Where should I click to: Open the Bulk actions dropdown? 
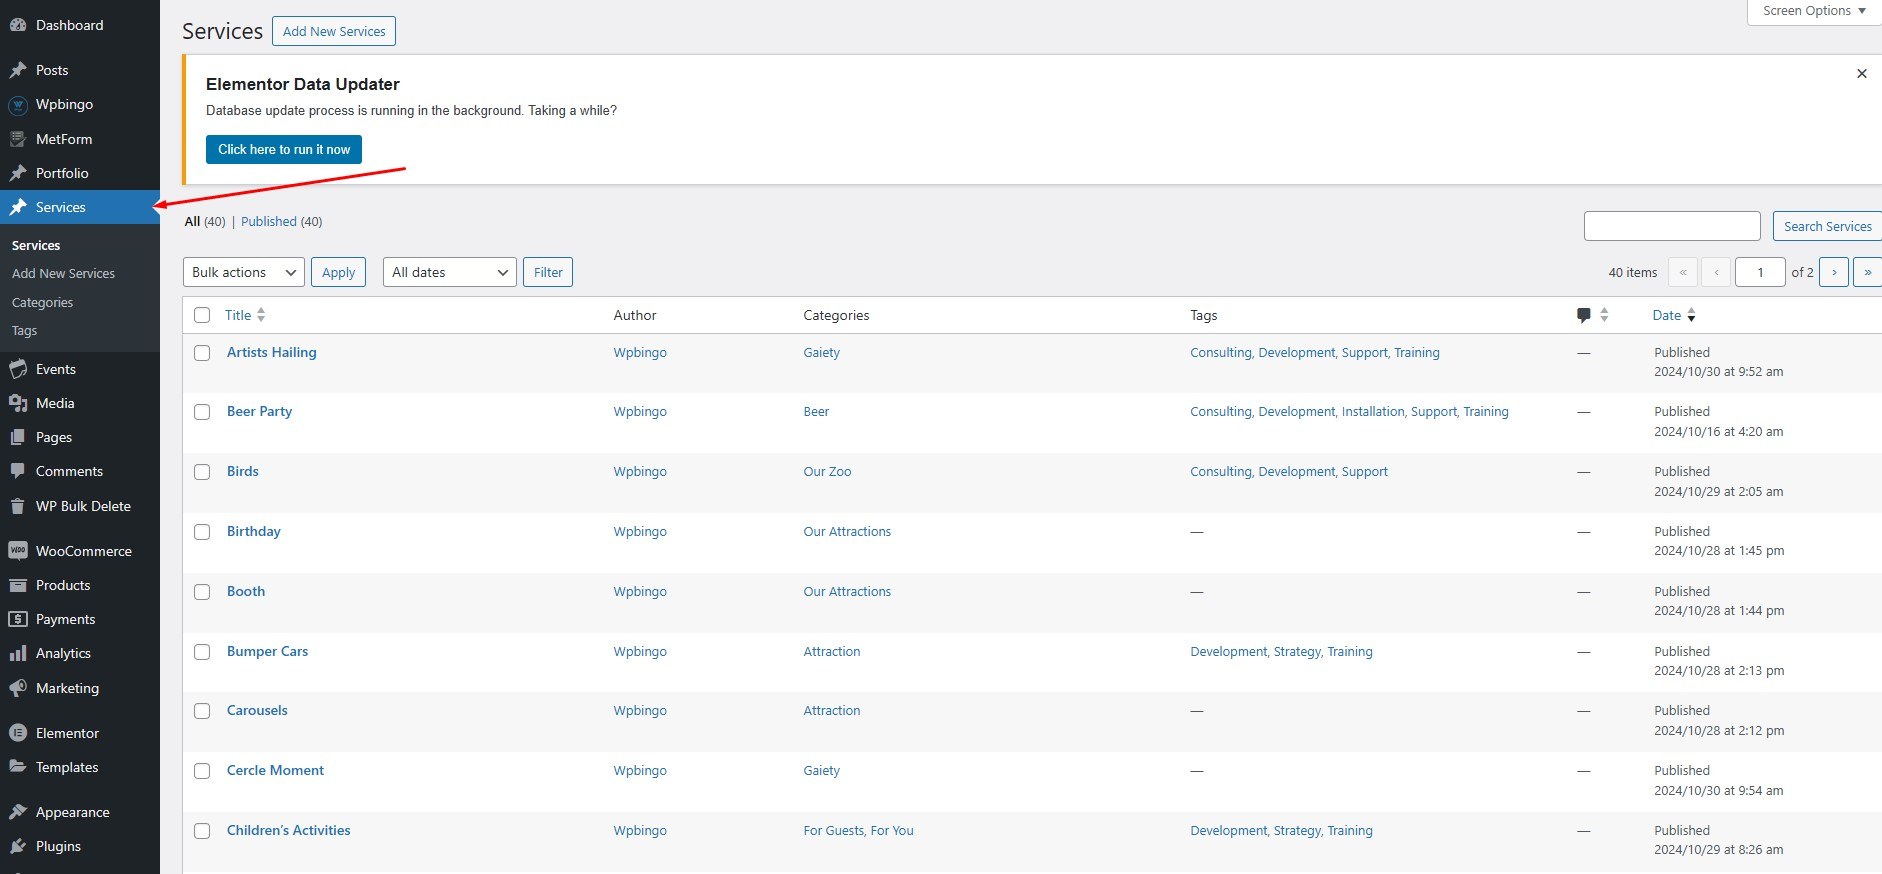pyautogui.click(x=244, y=272)
